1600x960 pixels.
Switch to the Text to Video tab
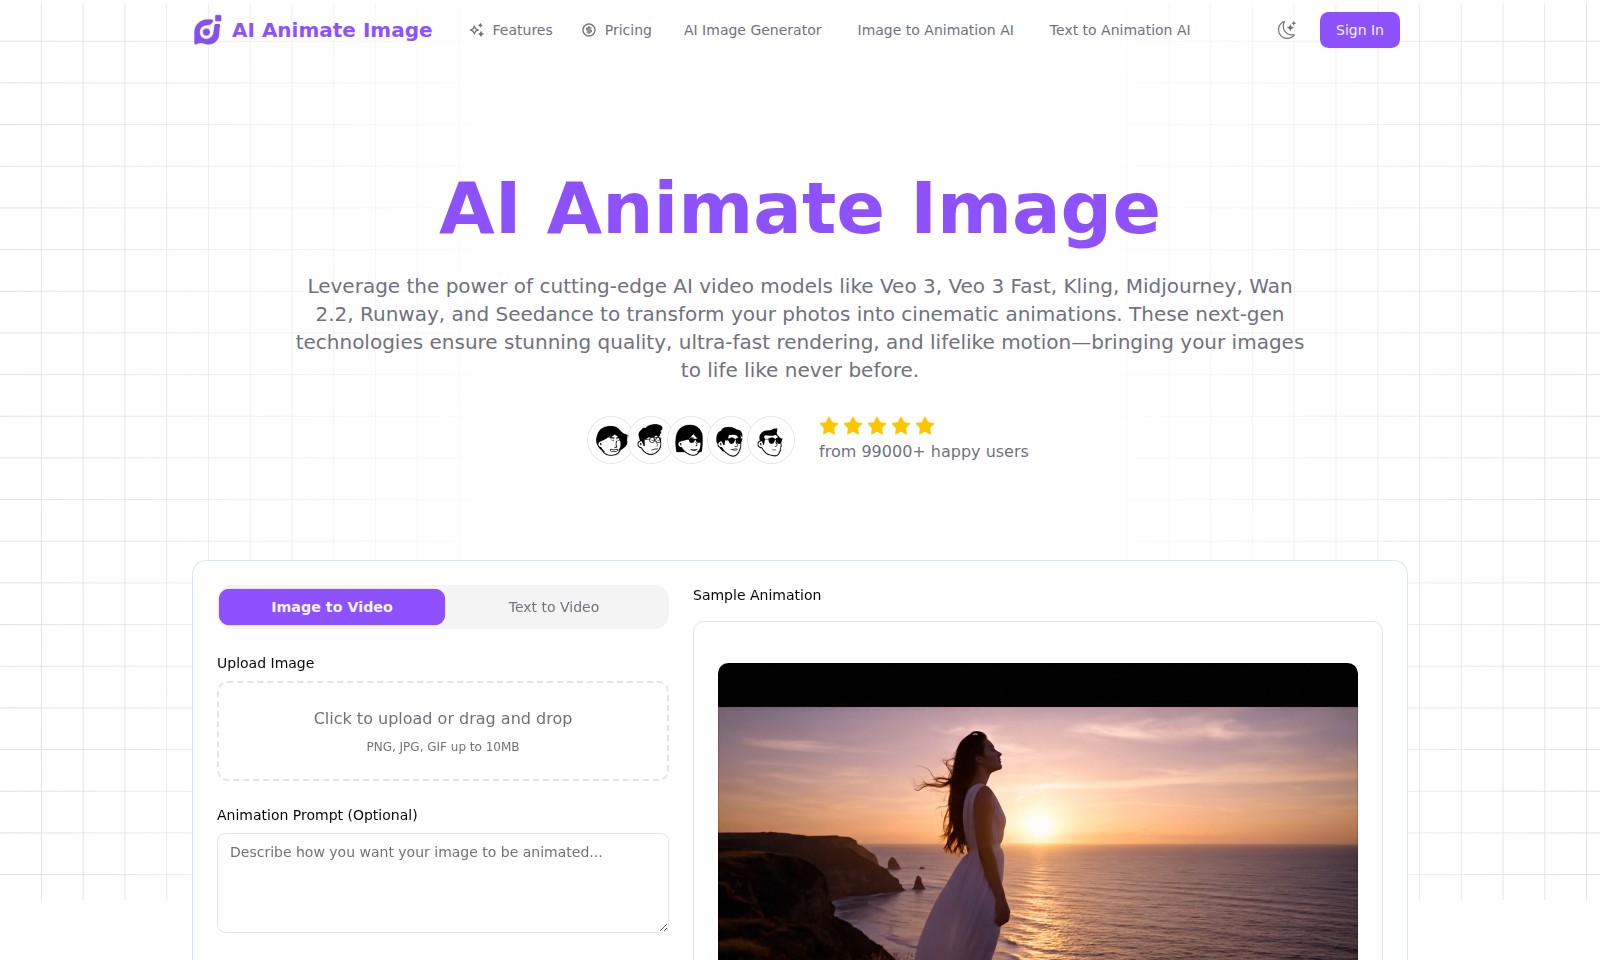(x=553, y=606)
